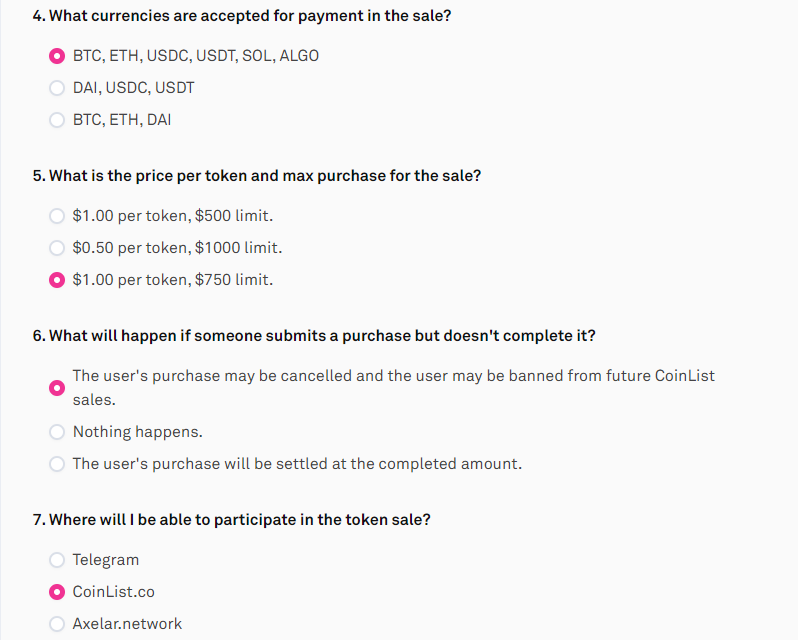Pick Telegram as the sale location
Image resolution: width=798 pixels, height=640 pixels.
(56, 560)
